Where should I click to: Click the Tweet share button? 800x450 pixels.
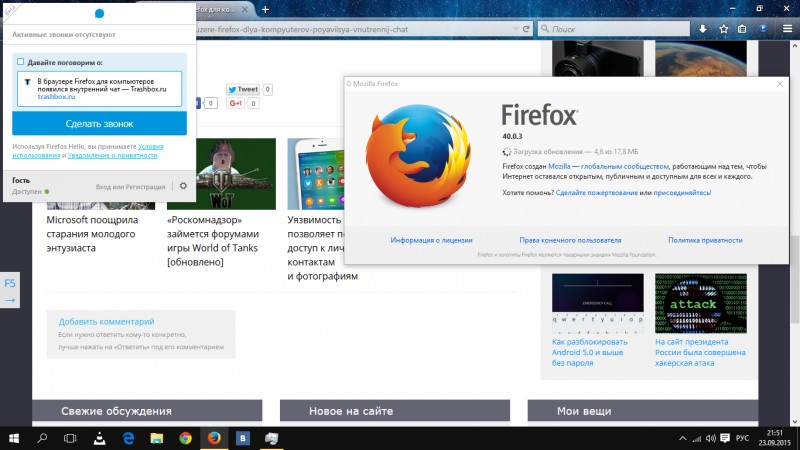tap(243, 89)
